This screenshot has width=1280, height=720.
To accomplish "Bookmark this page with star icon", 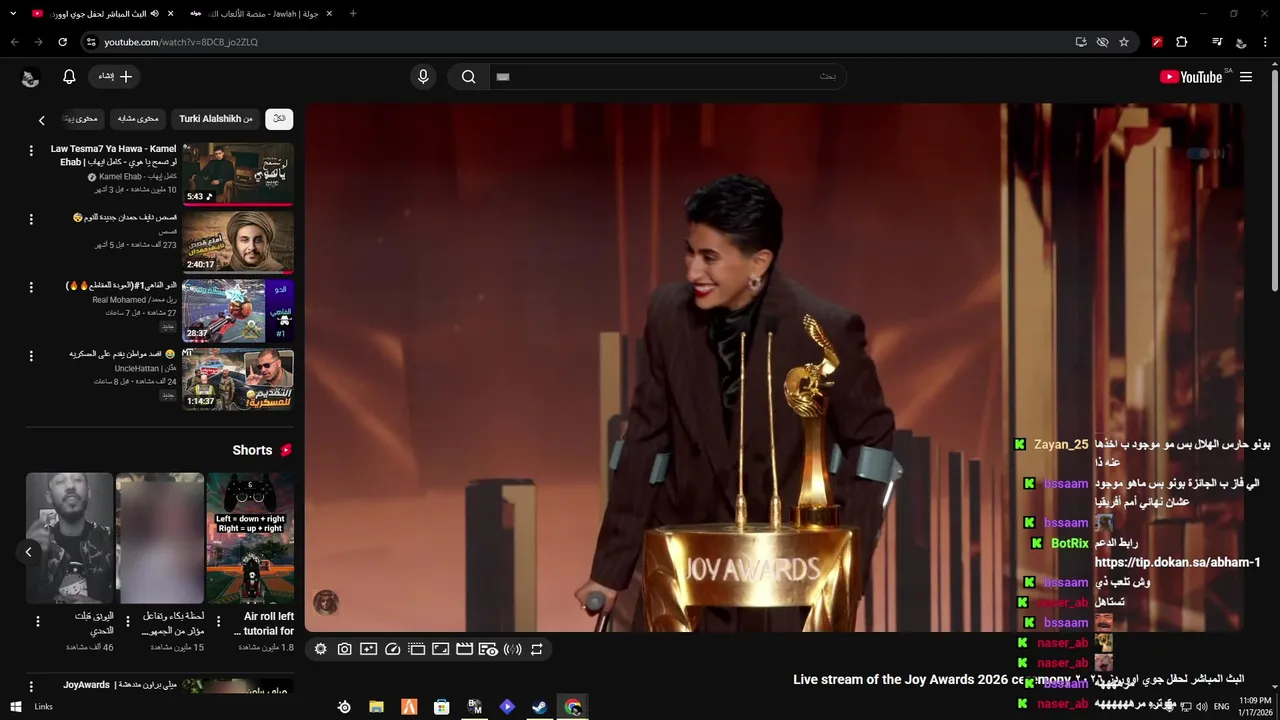I will click(x=1124, y=42).
